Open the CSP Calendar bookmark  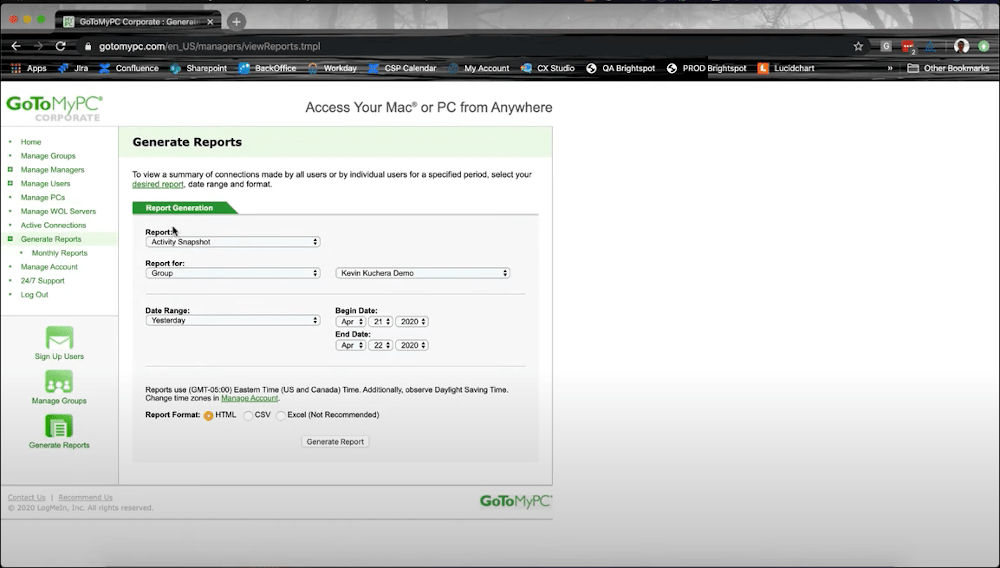[x=402, y=68]
